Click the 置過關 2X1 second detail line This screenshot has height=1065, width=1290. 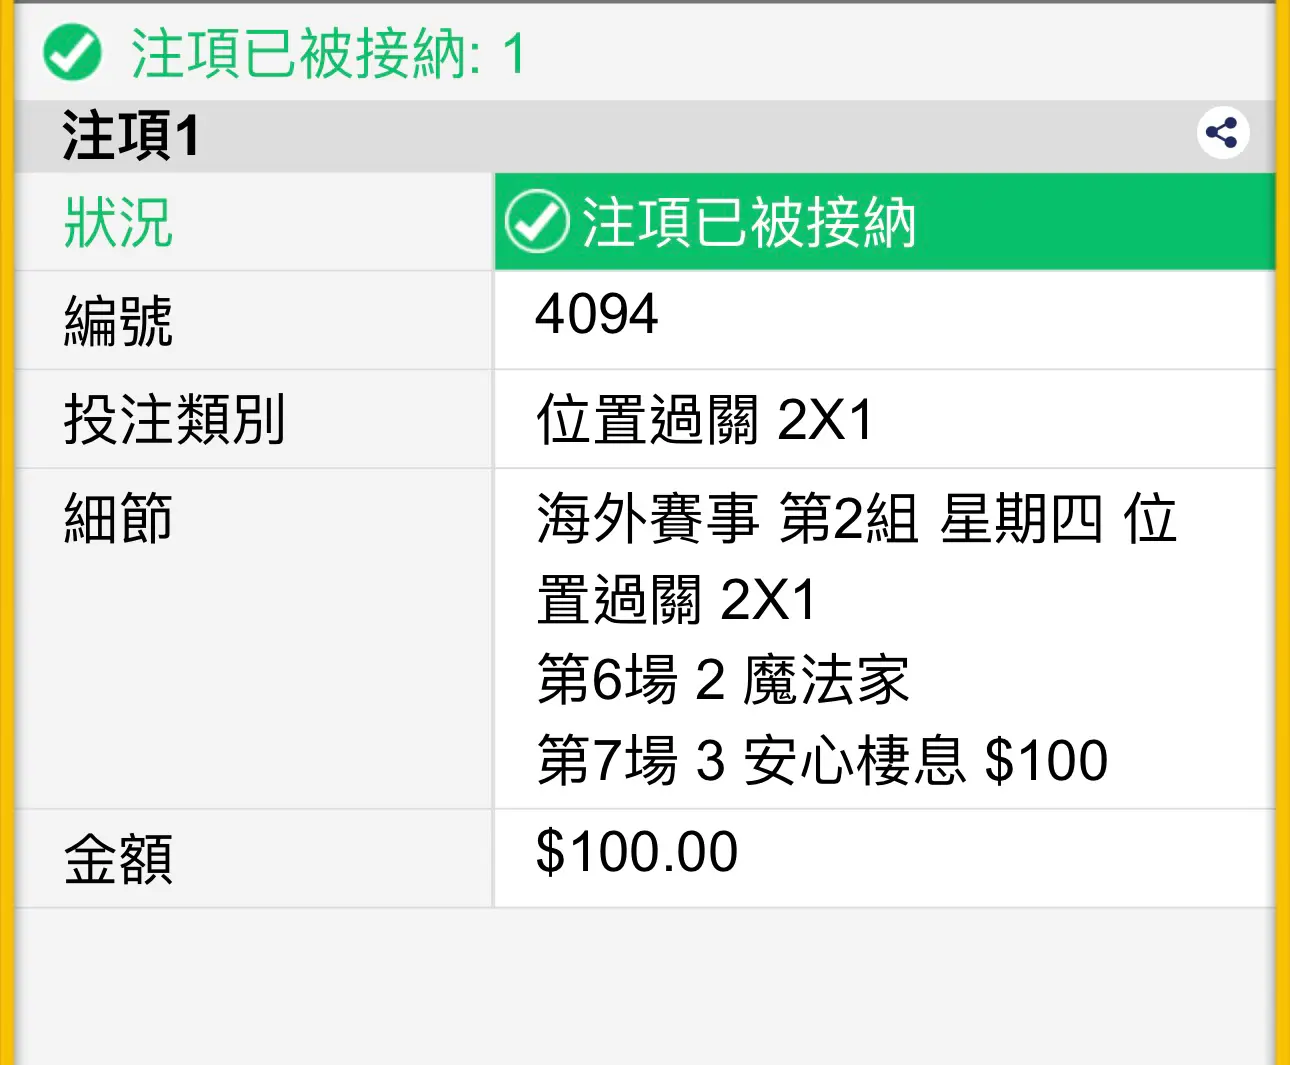(x=677, y=599)
